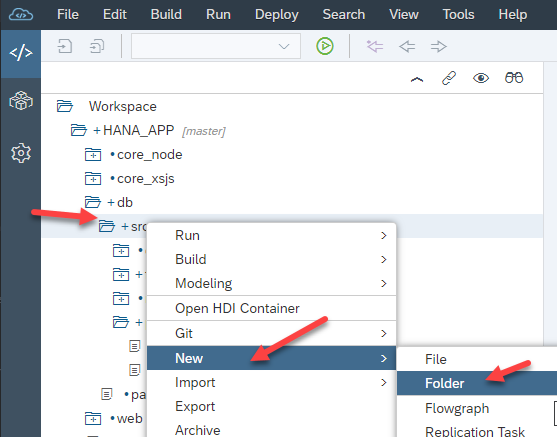
Task: Click the green Run play button
Action: pos(325,46)
